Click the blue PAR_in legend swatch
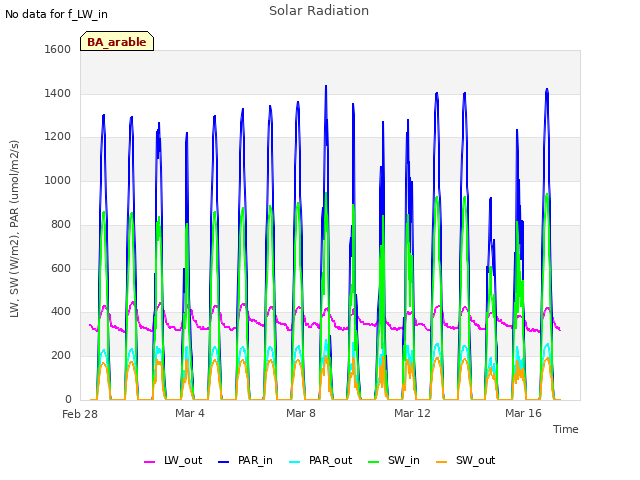This screenshot has width=640, height=480. tap(224, 462)
